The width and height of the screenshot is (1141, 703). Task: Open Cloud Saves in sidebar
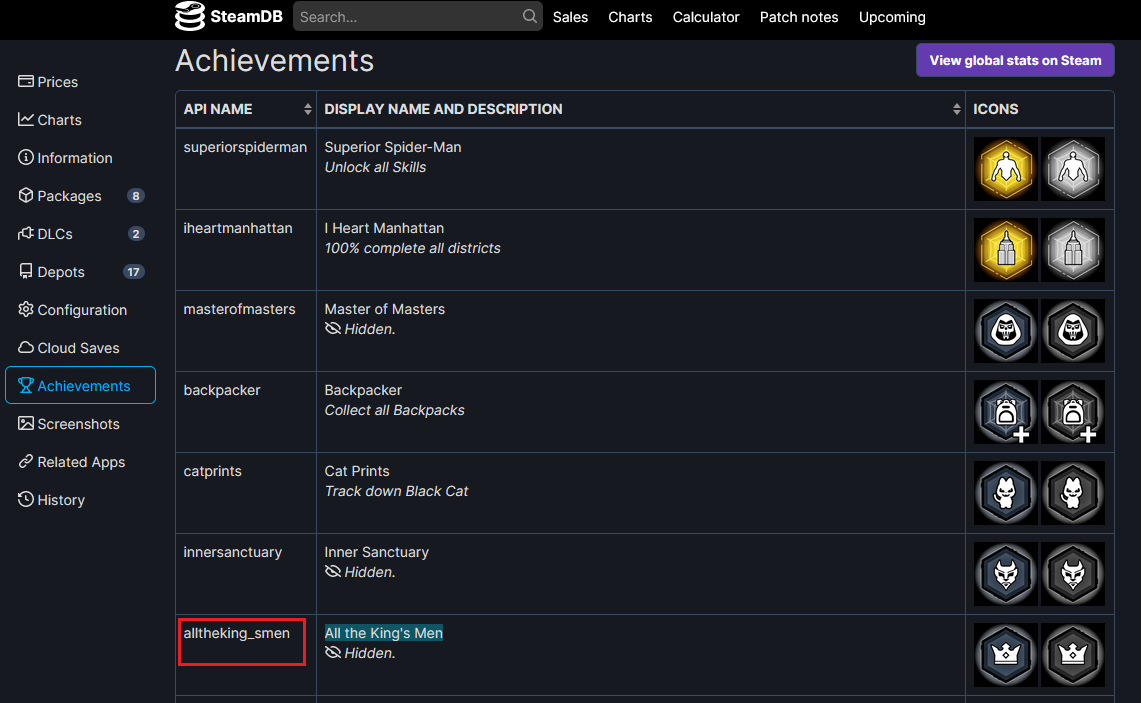(80, 348)
